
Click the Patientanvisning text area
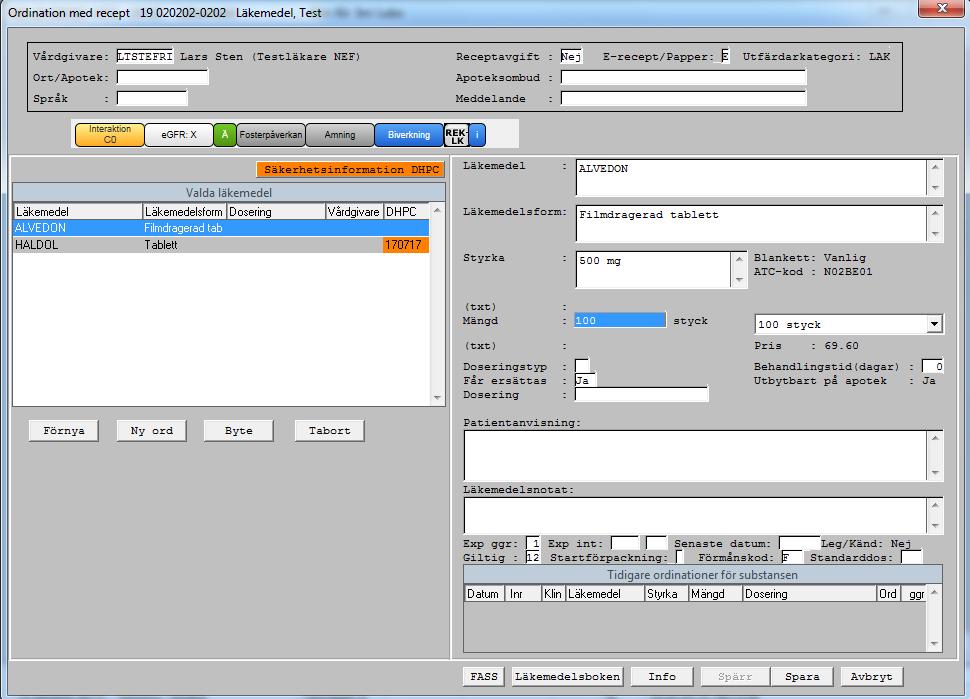coord(695,455)
